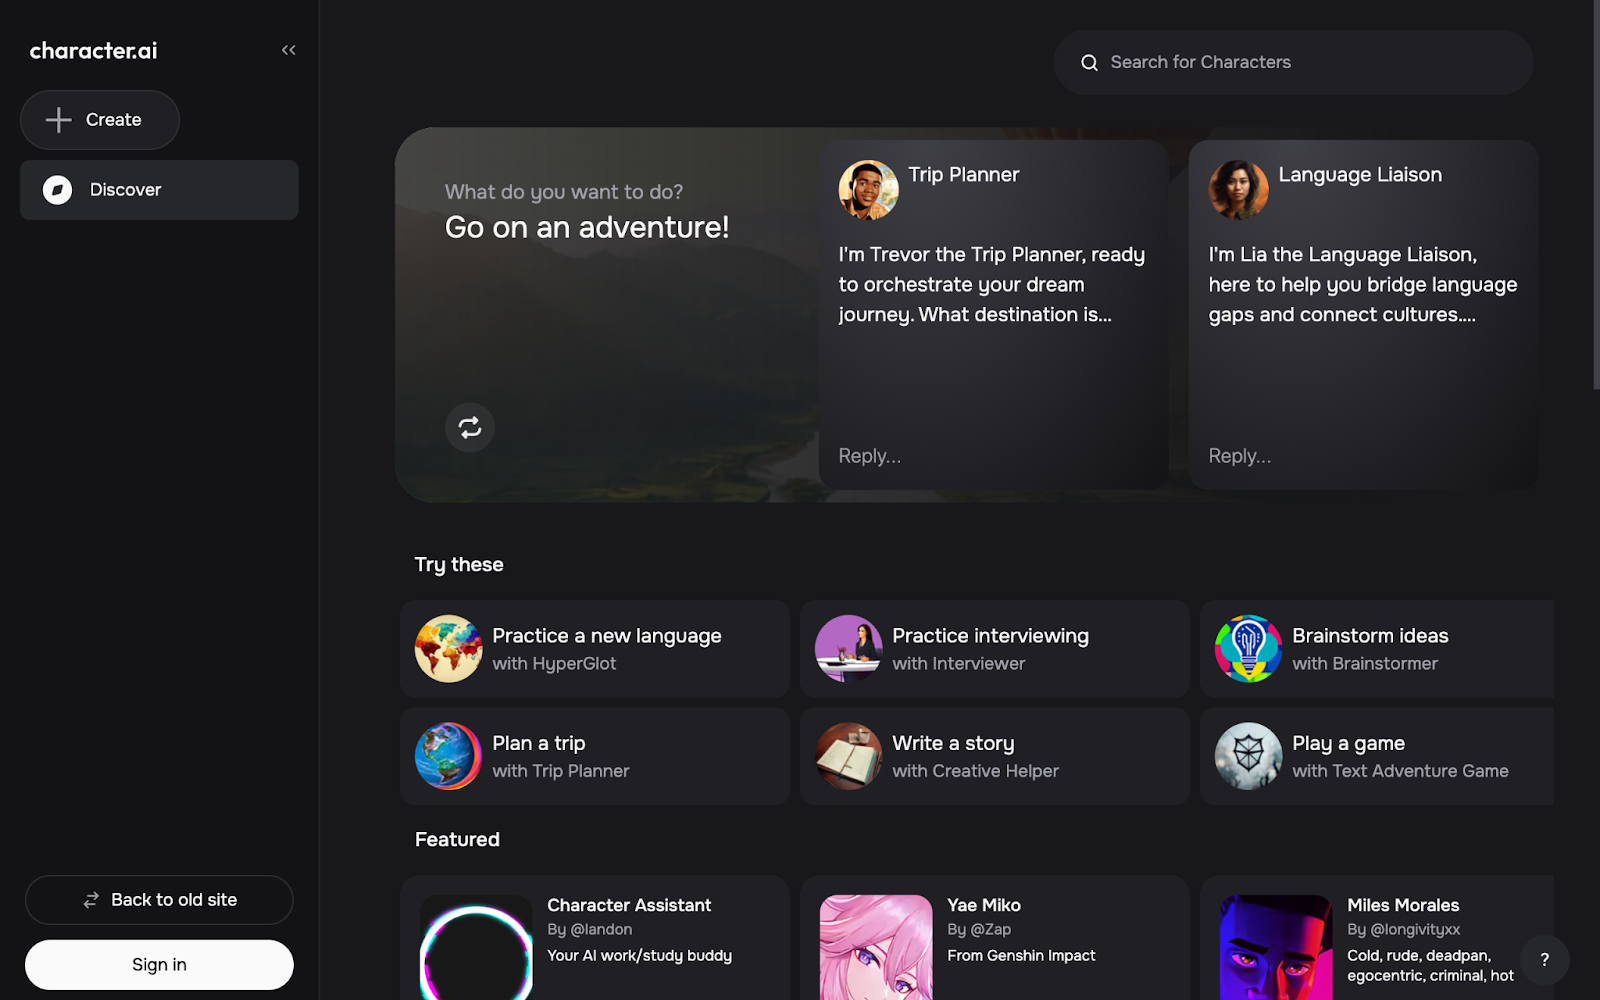The image size is (1600, 1000).
Task: Select Practice a new language card
Action: 595,649
